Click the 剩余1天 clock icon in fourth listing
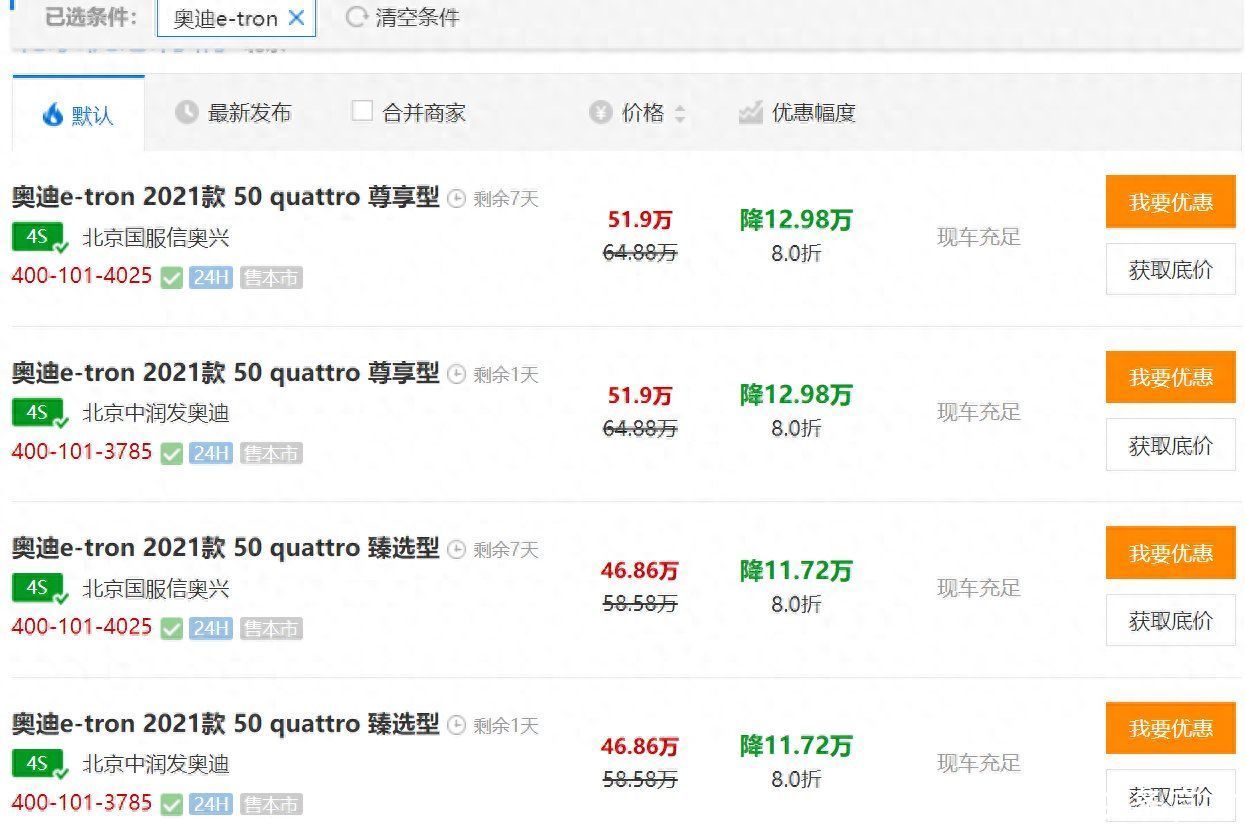 tap(457, 725)
